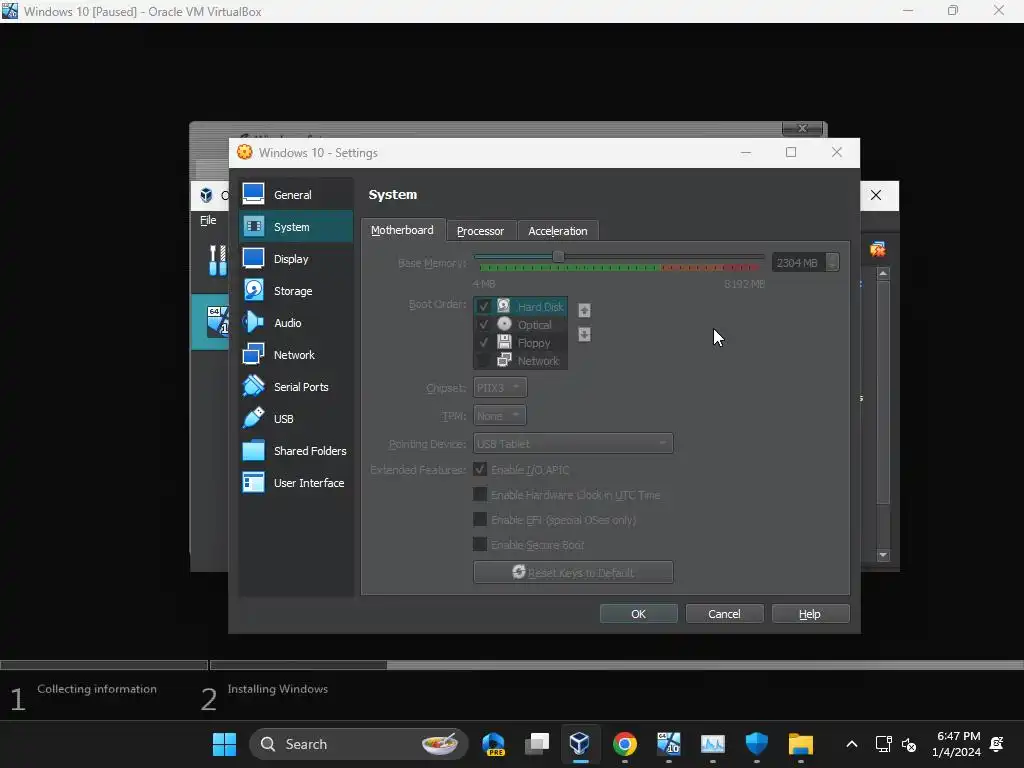The width and height of the screenshot is (1024, 768).
Task: Open the File menu in VirtualBox Manager
Action: (x=208, y=220)
